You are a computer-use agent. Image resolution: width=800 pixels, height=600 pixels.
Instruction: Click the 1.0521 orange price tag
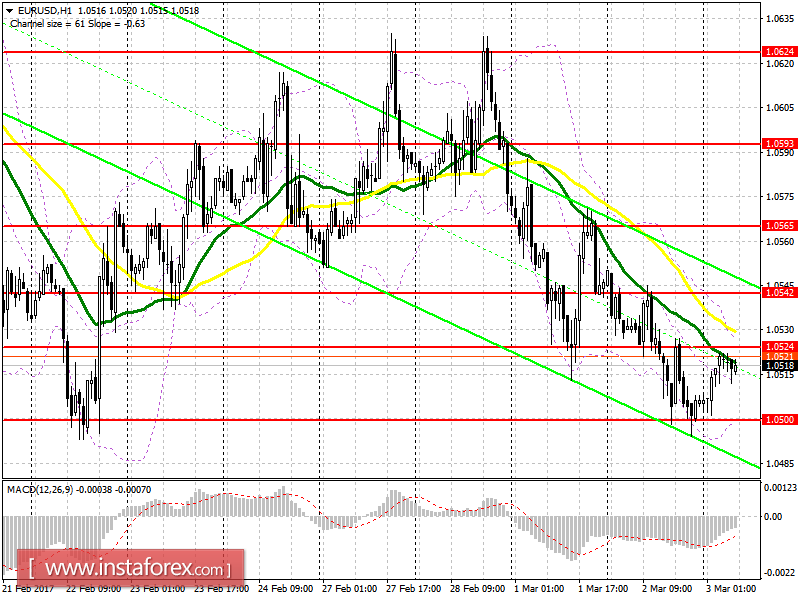(x=780, y=356)
